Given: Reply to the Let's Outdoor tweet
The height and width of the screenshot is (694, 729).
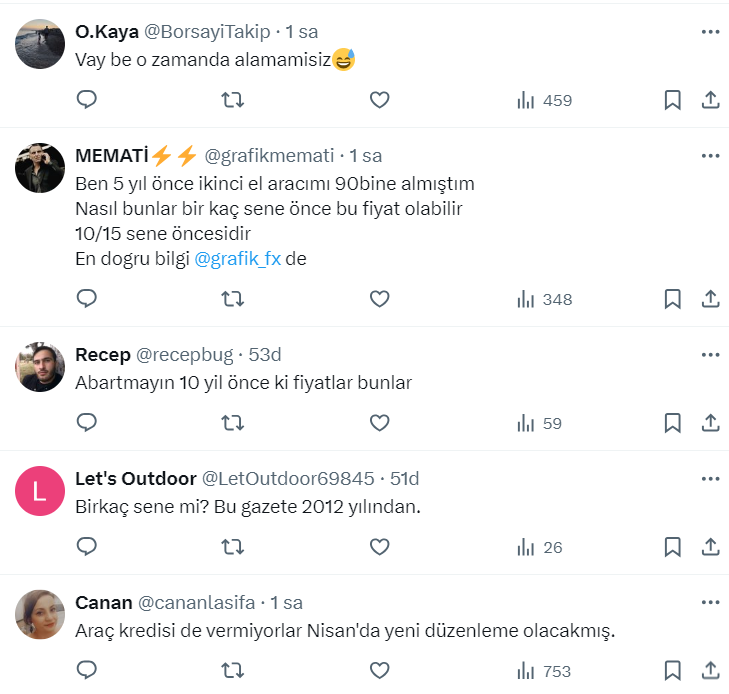Looking at the screenshot, I should 87,547.
